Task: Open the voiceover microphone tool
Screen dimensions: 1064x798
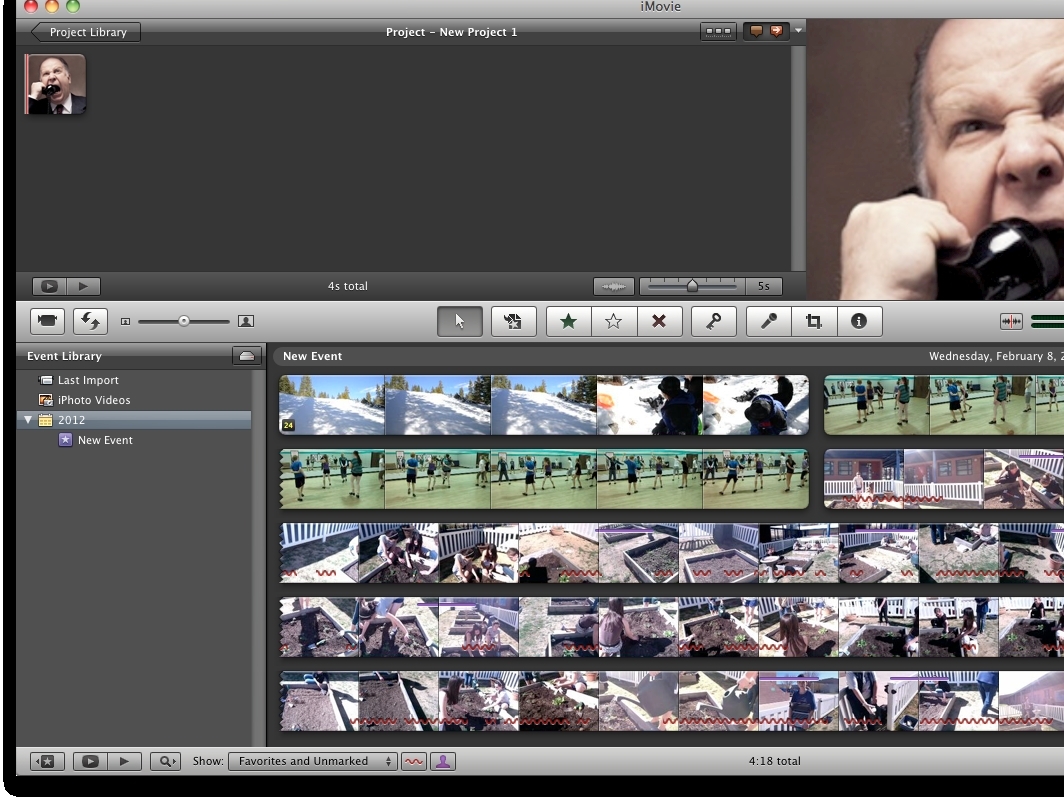Action: coord(768,321)
